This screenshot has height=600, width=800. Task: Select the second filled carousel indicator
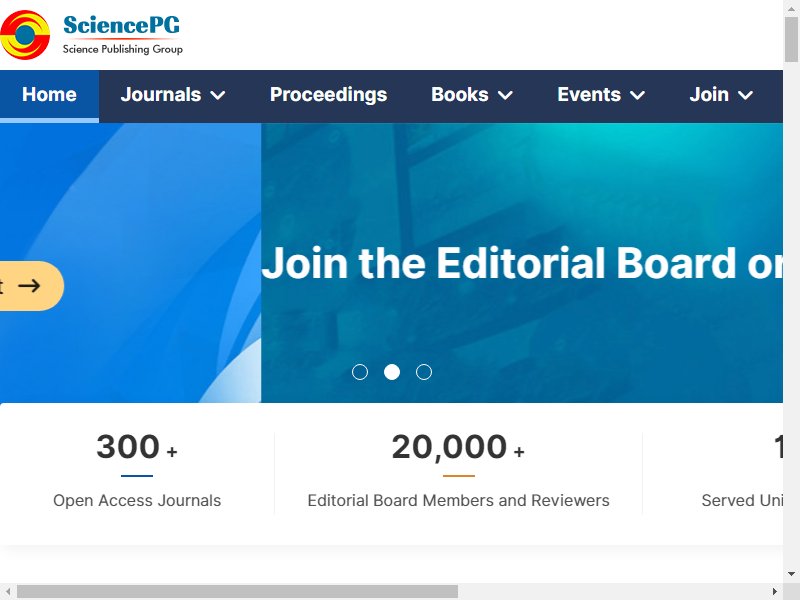coord(392,372)
